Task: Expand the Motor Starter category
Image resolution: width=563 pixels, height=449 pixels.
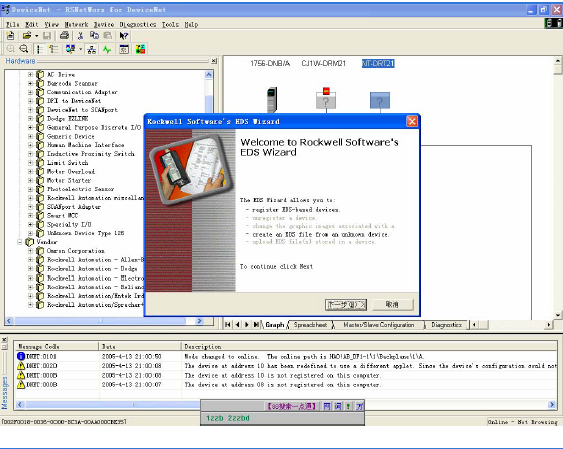Action: pos(31,180)
